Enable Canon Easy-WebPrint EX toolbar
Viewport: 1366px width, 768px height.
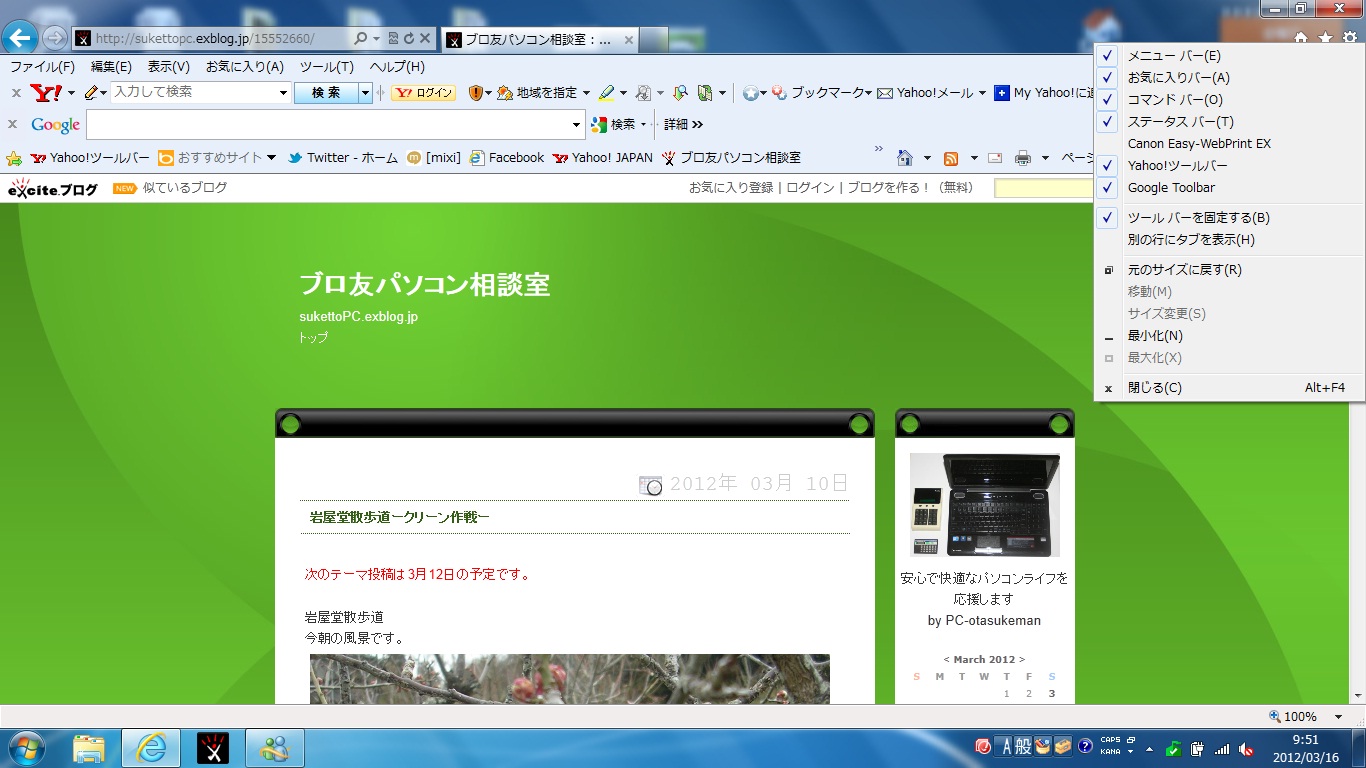1229,144
